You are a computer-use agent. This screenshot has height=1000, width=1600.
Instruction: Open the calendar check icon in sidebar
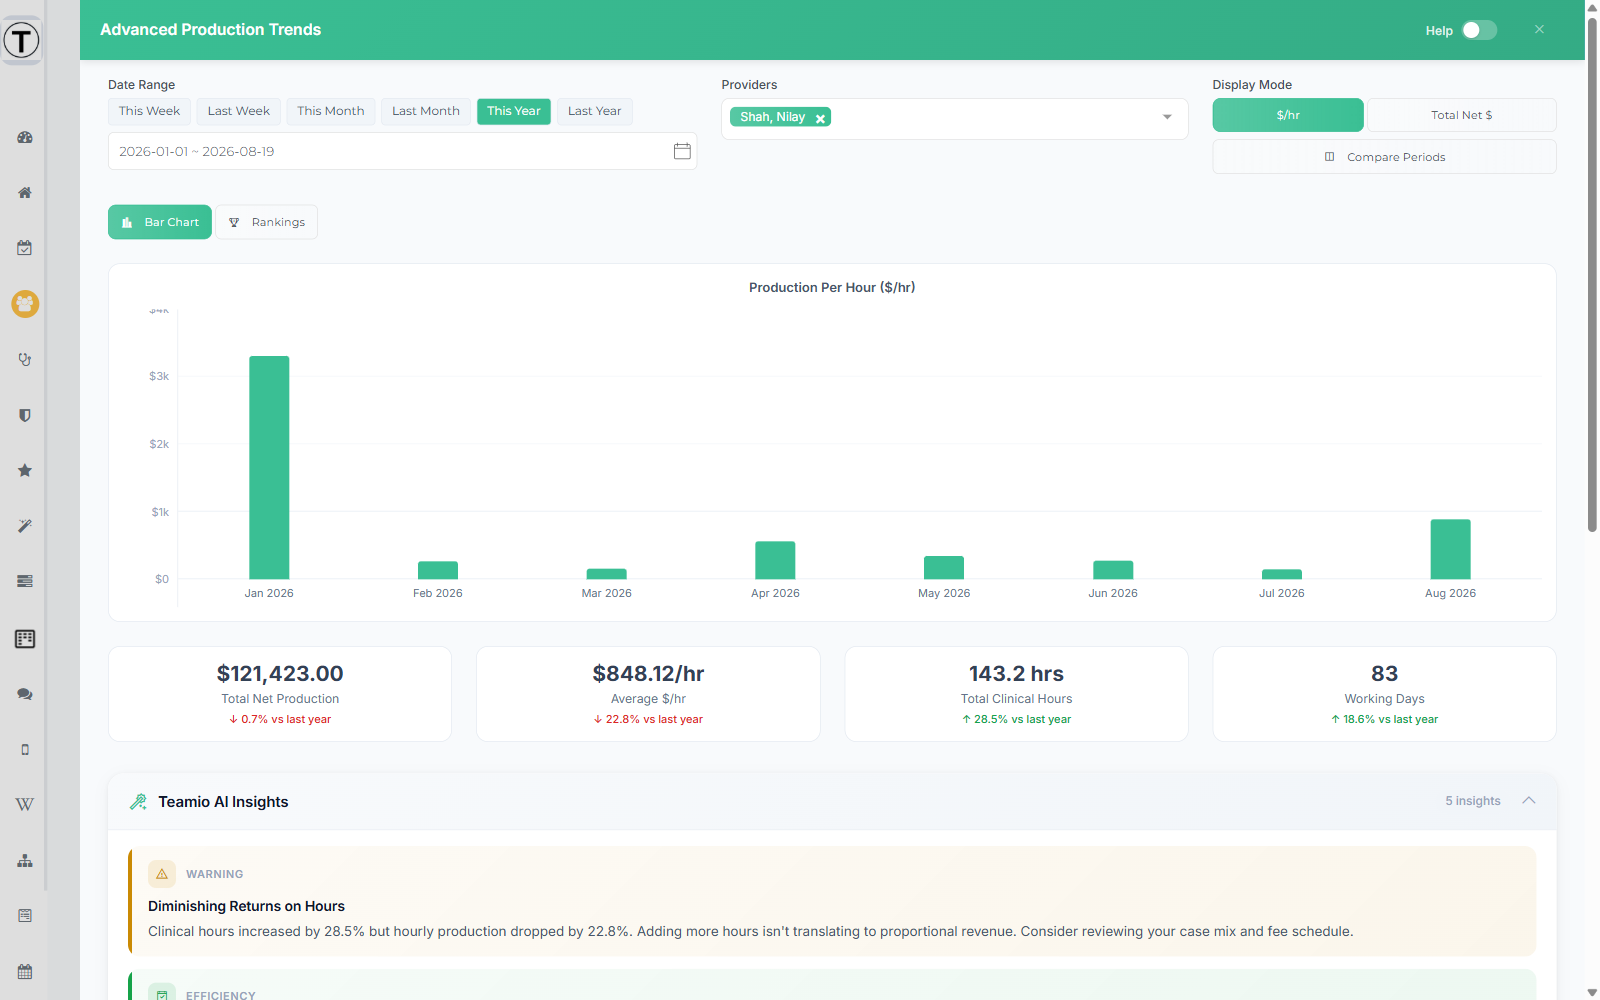pos(25,248)
